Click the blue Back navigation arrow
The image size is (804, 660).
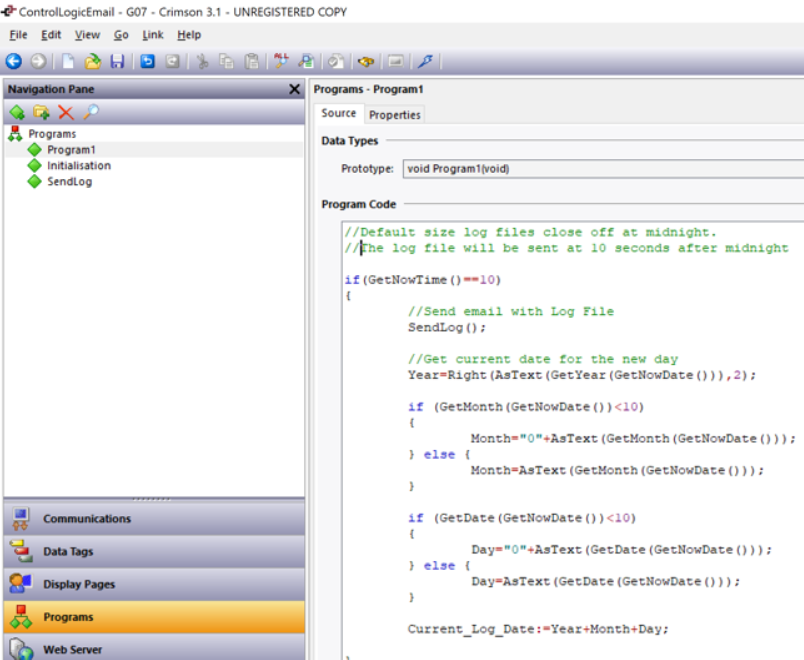click(x=14, y=62)
